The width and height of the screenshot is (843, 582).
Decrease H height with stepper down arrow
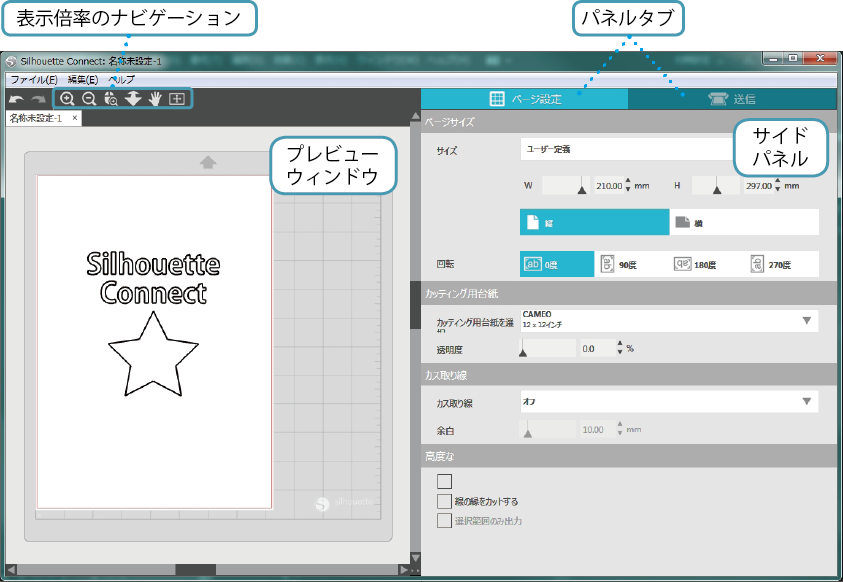tap(777, 190)
